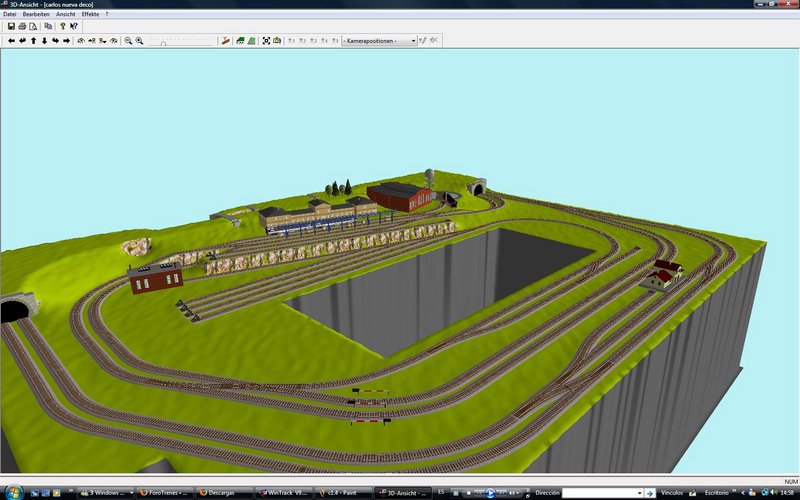Select camera position 1 icon
This screenshot has height=500, width=800.
pos(291,41)
